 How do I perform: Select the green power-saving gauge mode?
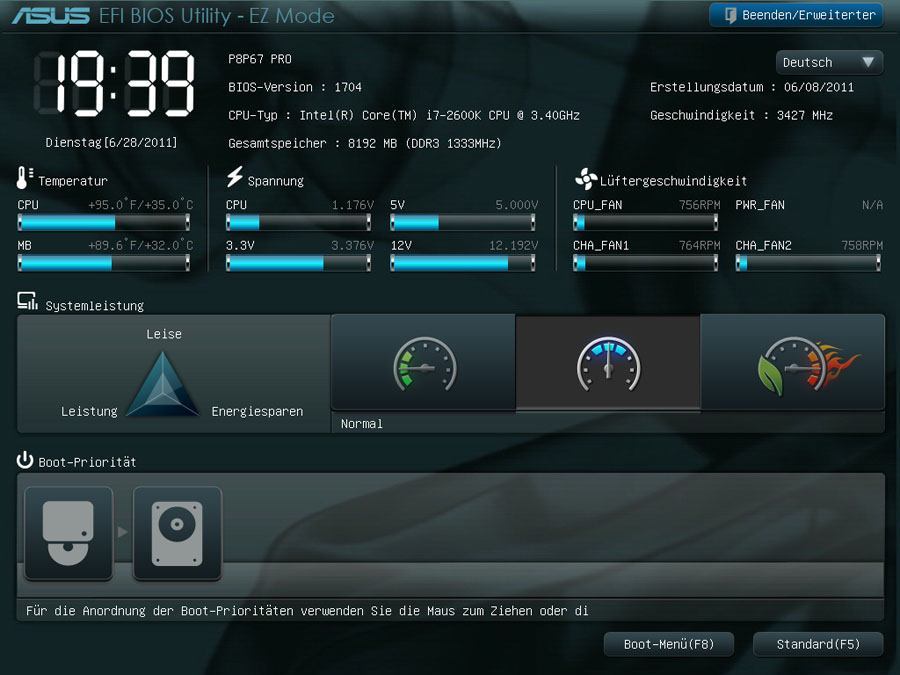pos(424,363)
